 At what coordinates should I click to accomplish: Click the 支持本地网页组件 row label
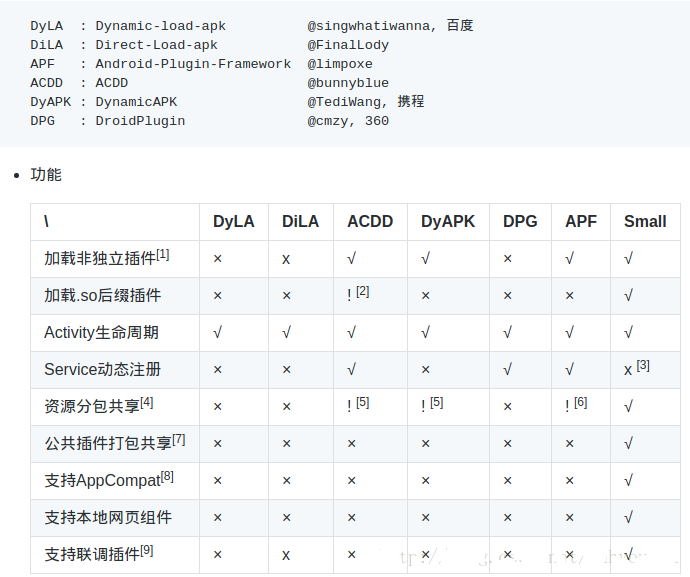click(108, 517)
